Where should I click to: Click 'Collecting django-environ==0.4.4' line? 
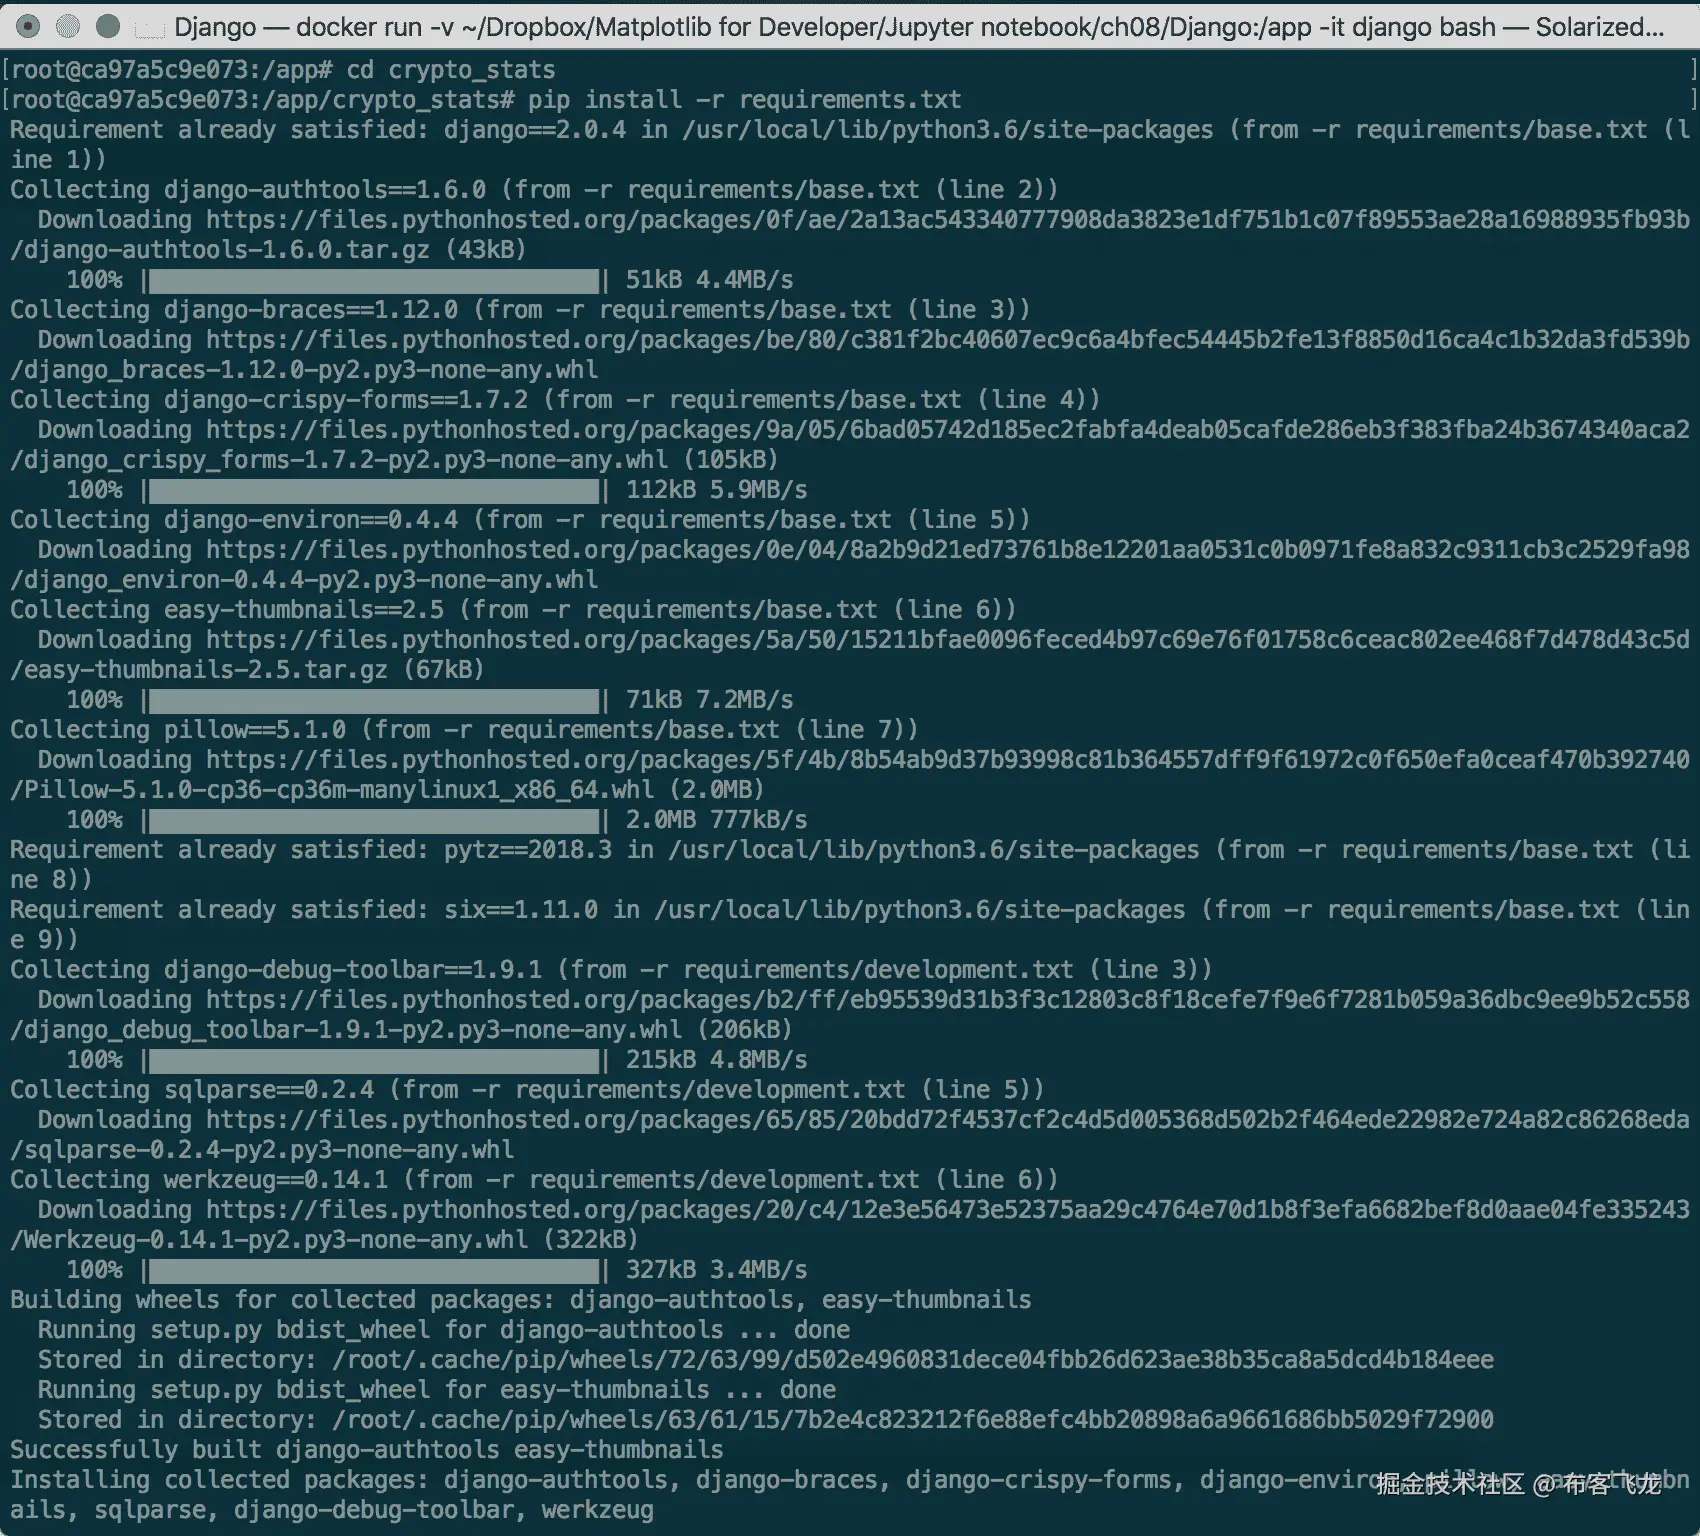click(520, 520)
